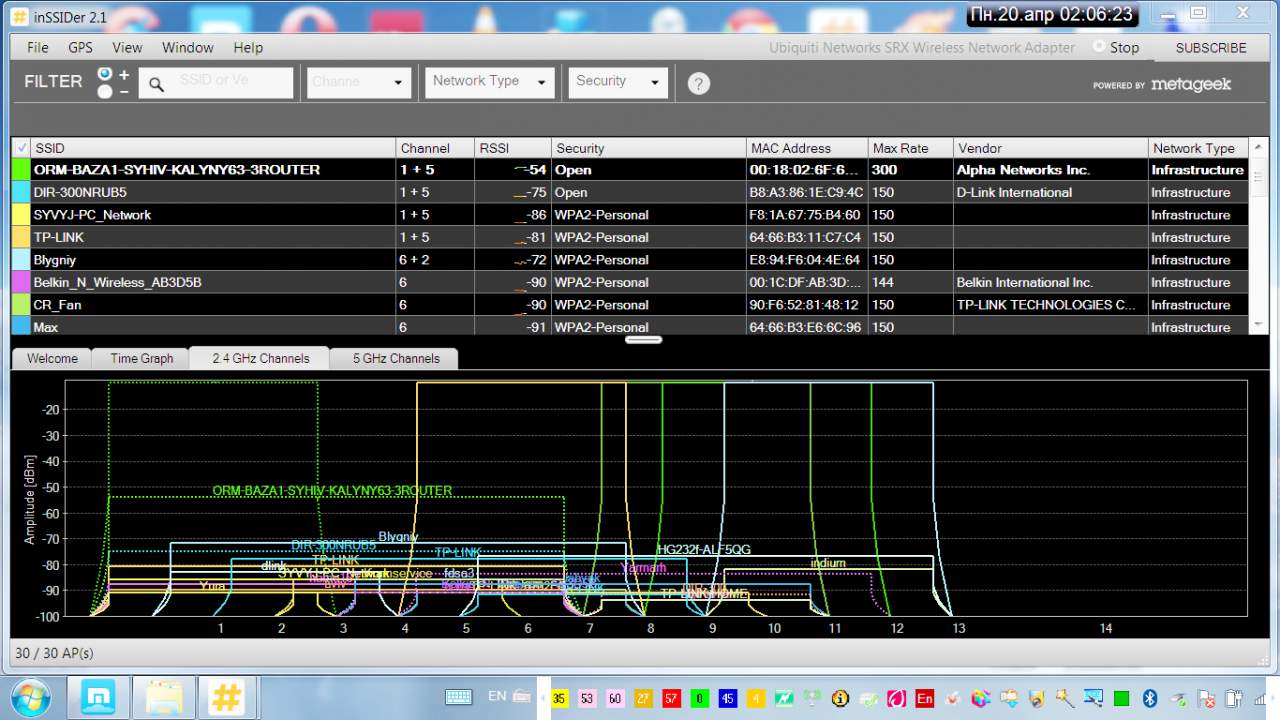This screenshot has height=720, width=1280.
Task: Open the file explorer taskbar icon
Action: pos(163,696)
